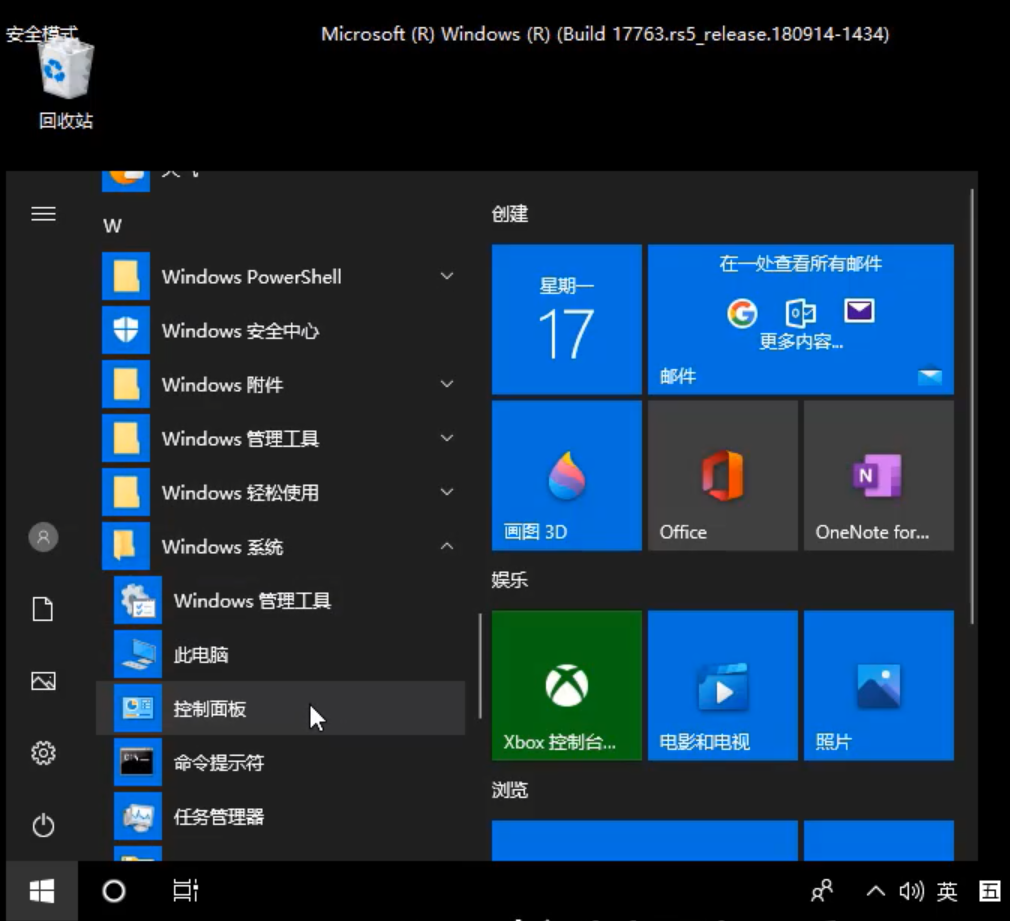This screenshot has height=921, width=1010.
Task: Open the OneNote tile
Action: click(x=878, y=475)
